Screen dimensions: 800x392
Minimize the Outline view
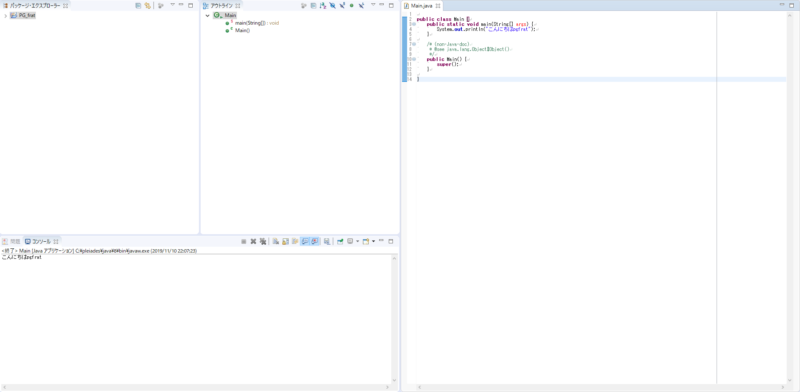point(382,5)
